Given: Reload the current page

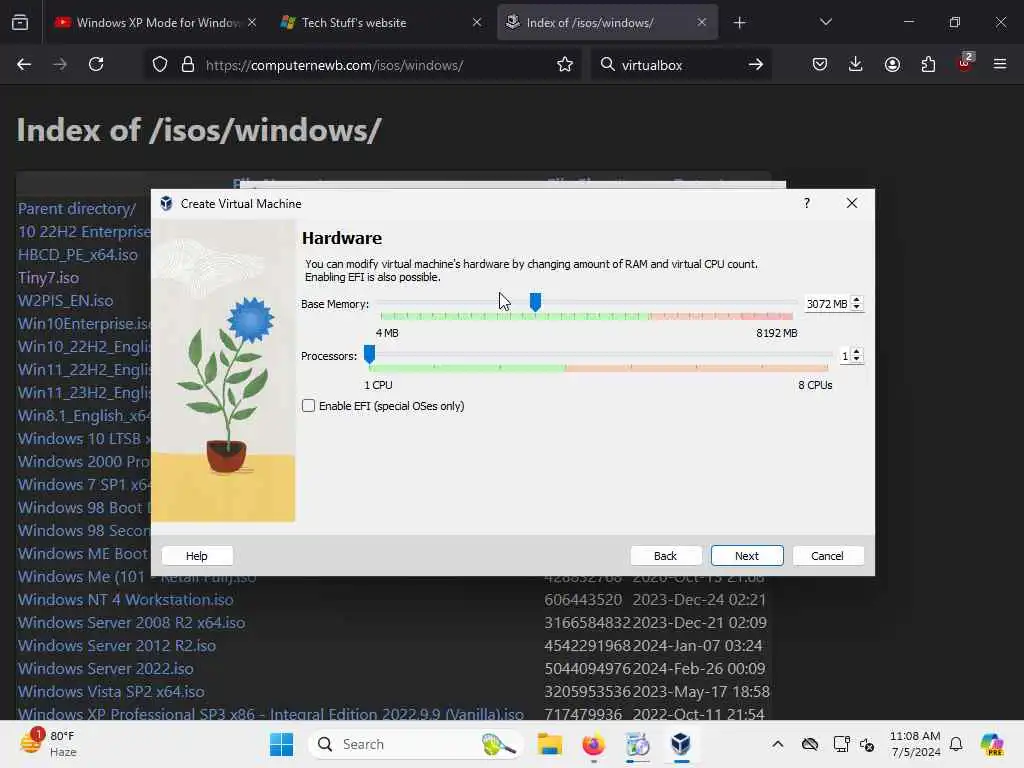Looking at the screenshot, I should pyautogui.click(x=96, y=65).
